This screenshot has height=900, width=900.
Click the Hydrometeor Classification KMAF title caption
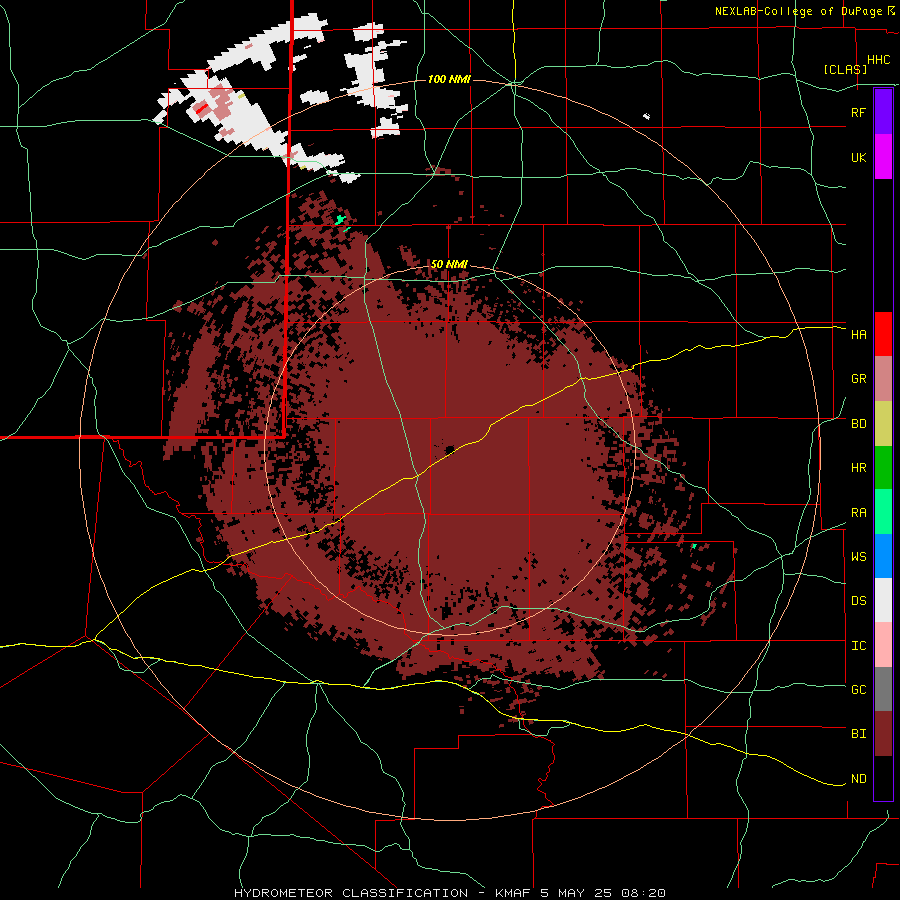tap(450, 893)
